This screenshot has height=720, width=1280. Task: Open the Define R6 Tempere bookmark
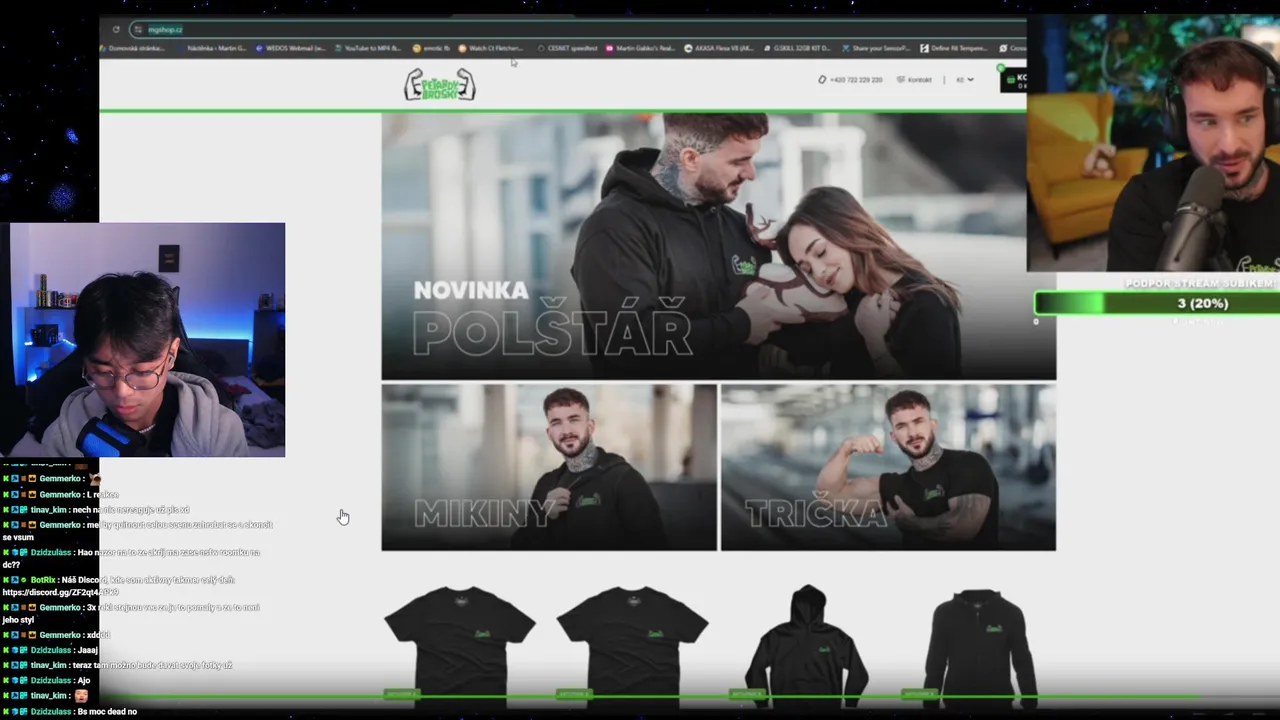click(x=954, y=48)
